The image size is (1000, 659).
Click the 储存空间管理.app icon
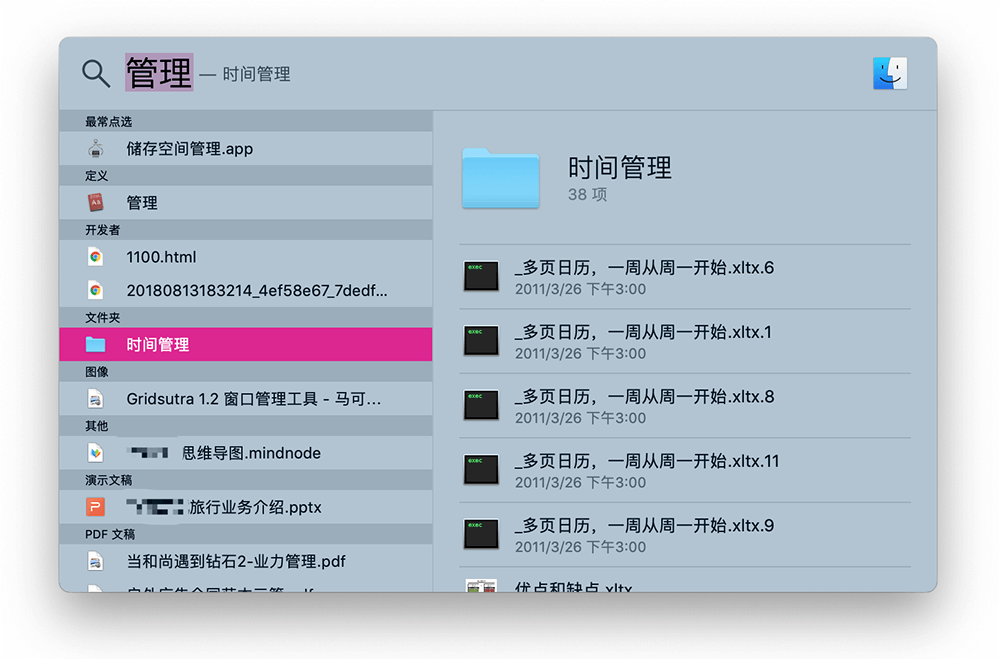pyautogui.click(x=96, y=149)
